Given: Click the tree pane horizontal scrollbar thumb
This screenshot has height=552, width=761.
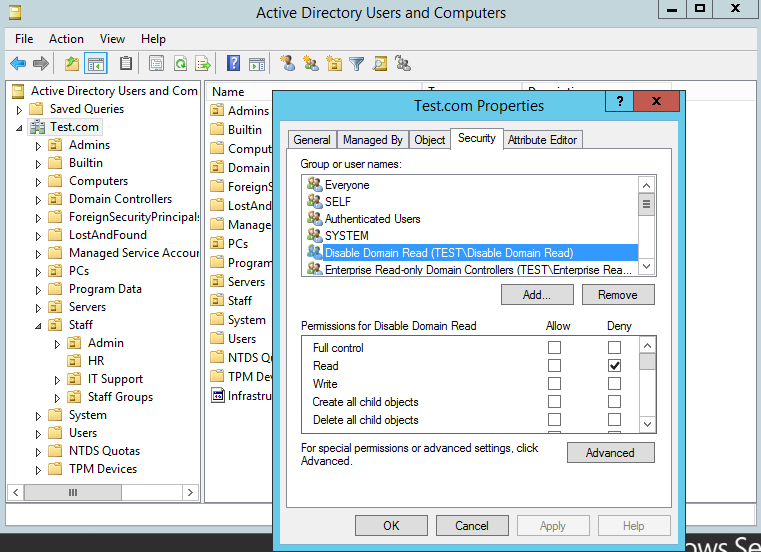Looking at the screenshot, I should pos(73,492).
